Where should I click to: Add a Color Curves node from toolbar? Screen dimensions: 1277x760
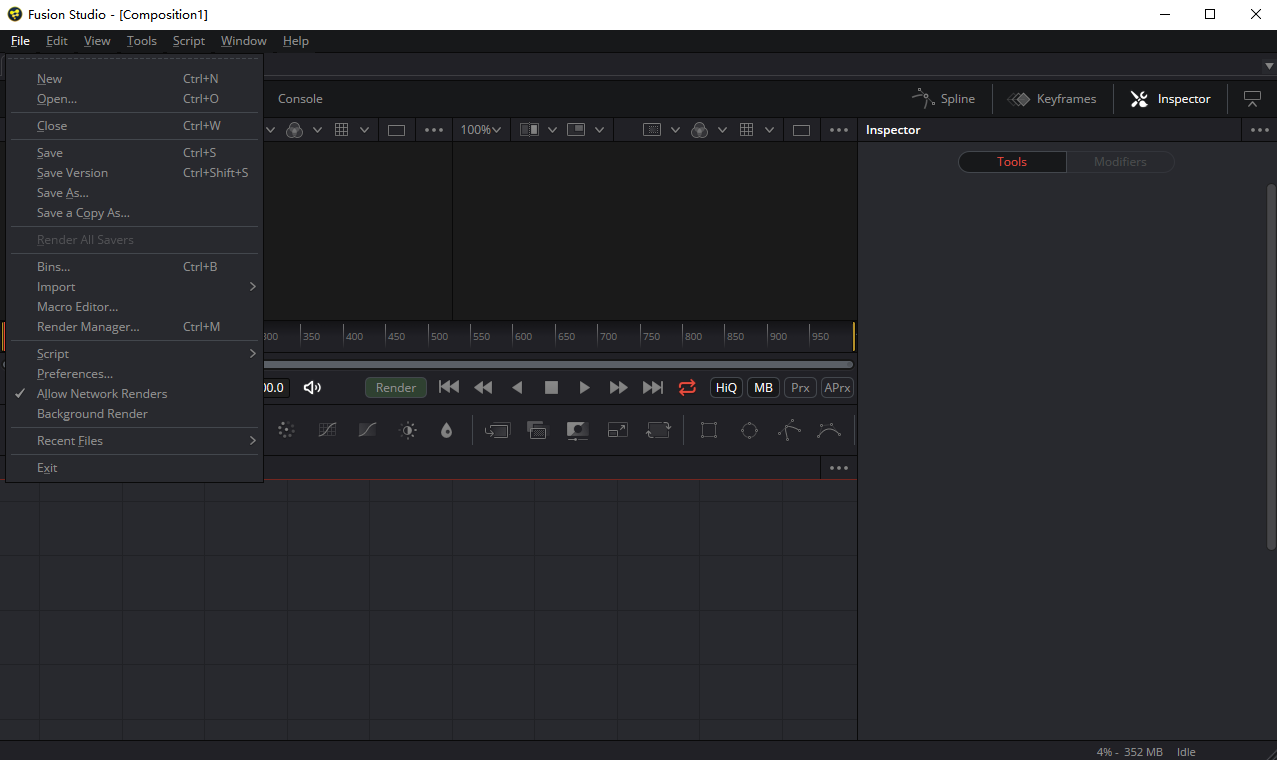click(x=327, y=430)
